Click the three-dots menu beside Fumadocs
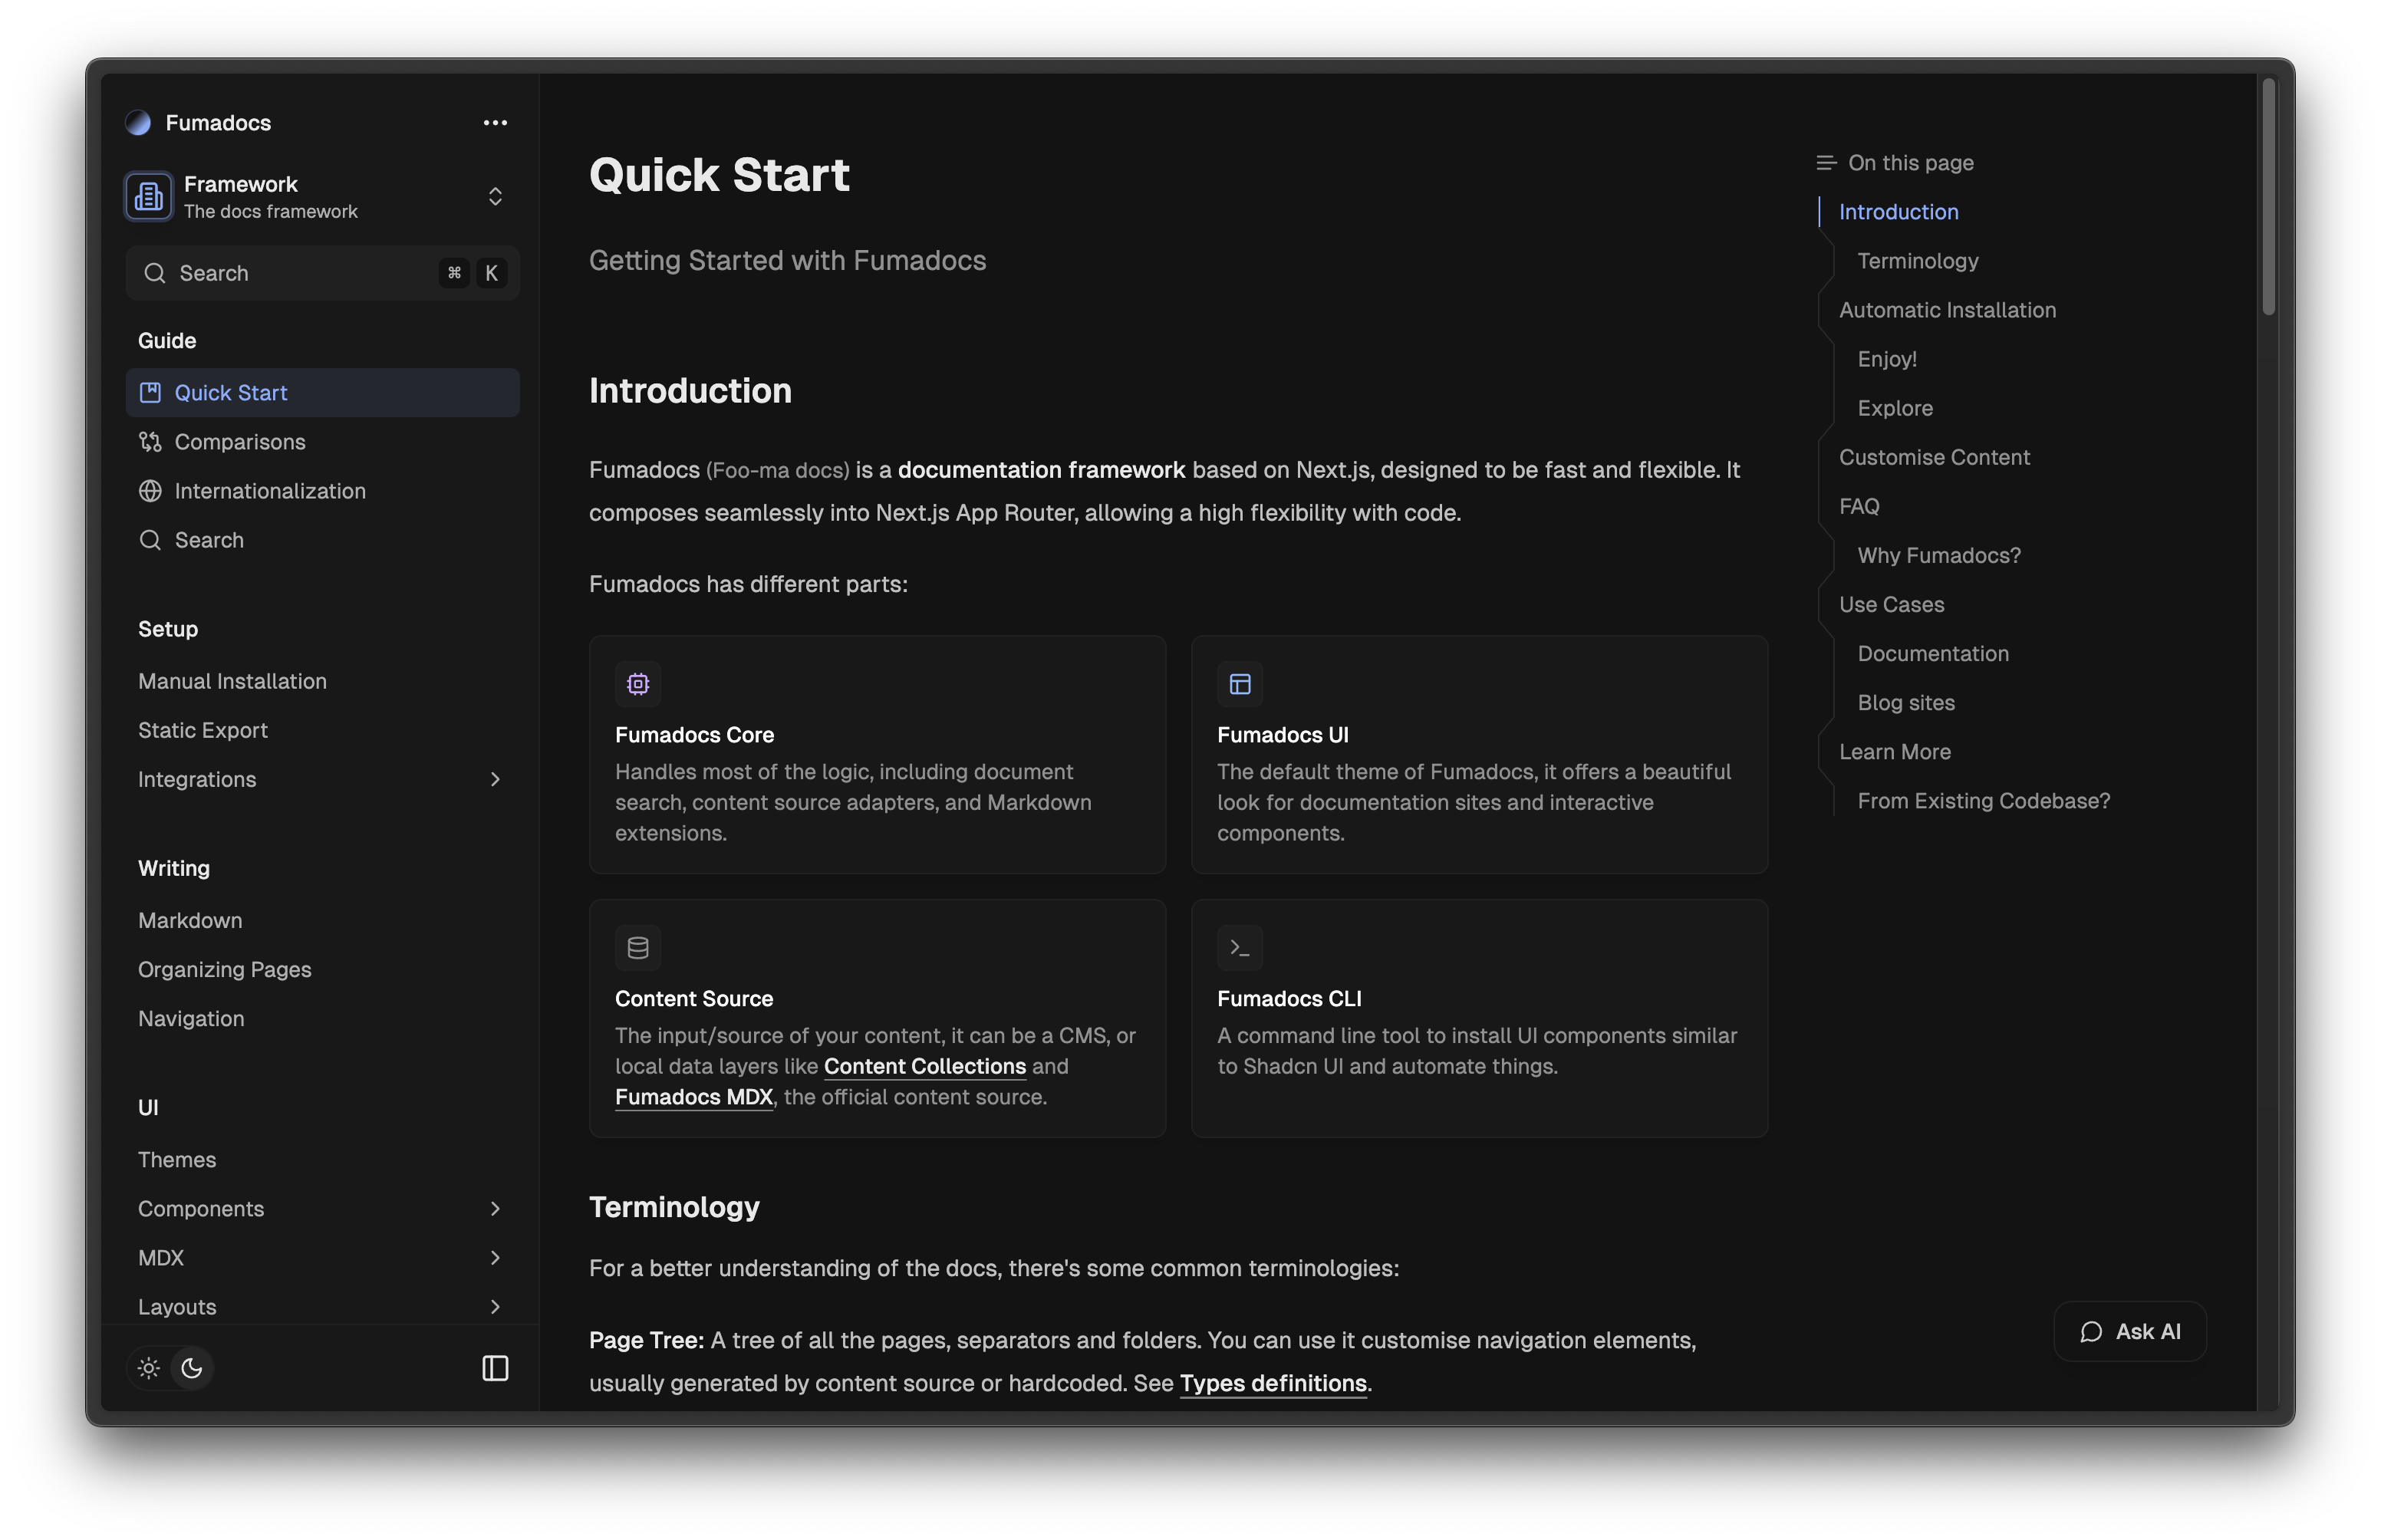 tap(495, 123)
